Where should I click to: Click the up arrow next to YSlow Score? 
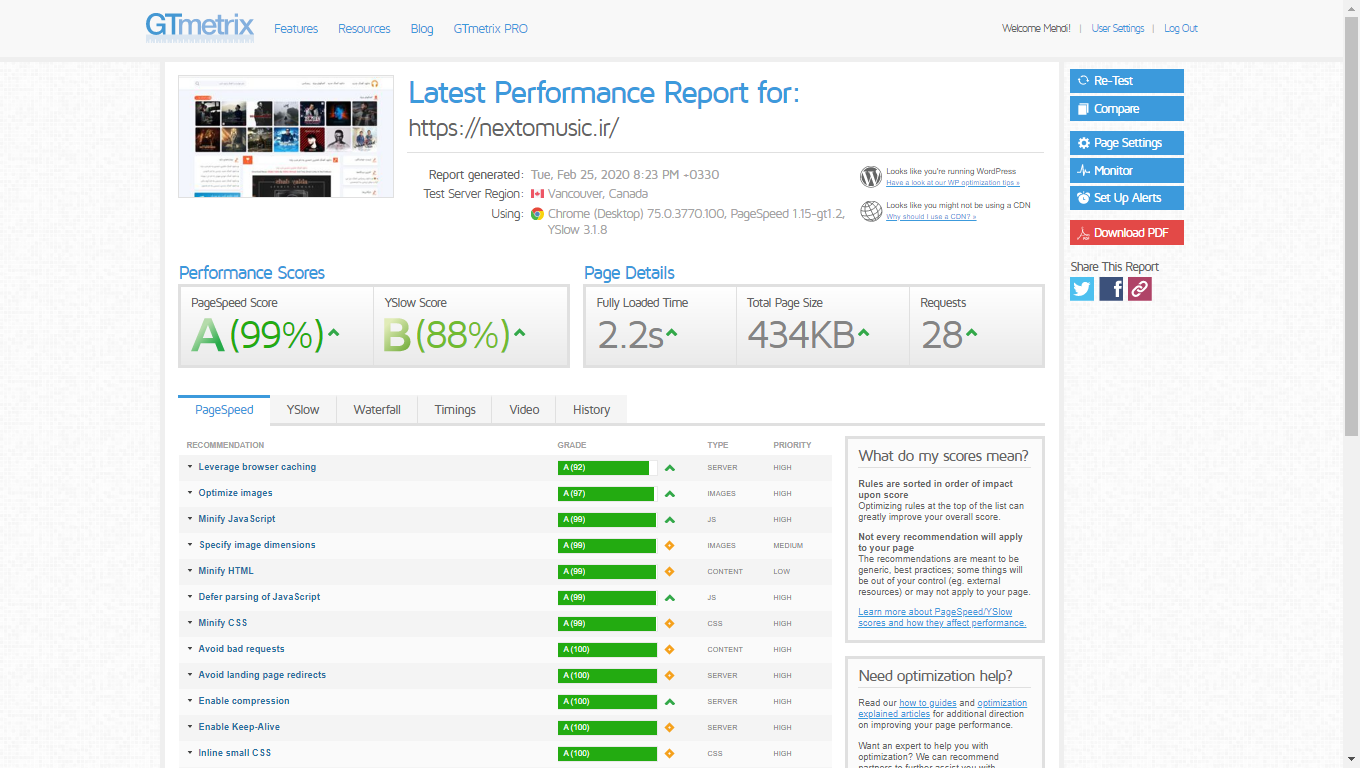click(519, 332)
